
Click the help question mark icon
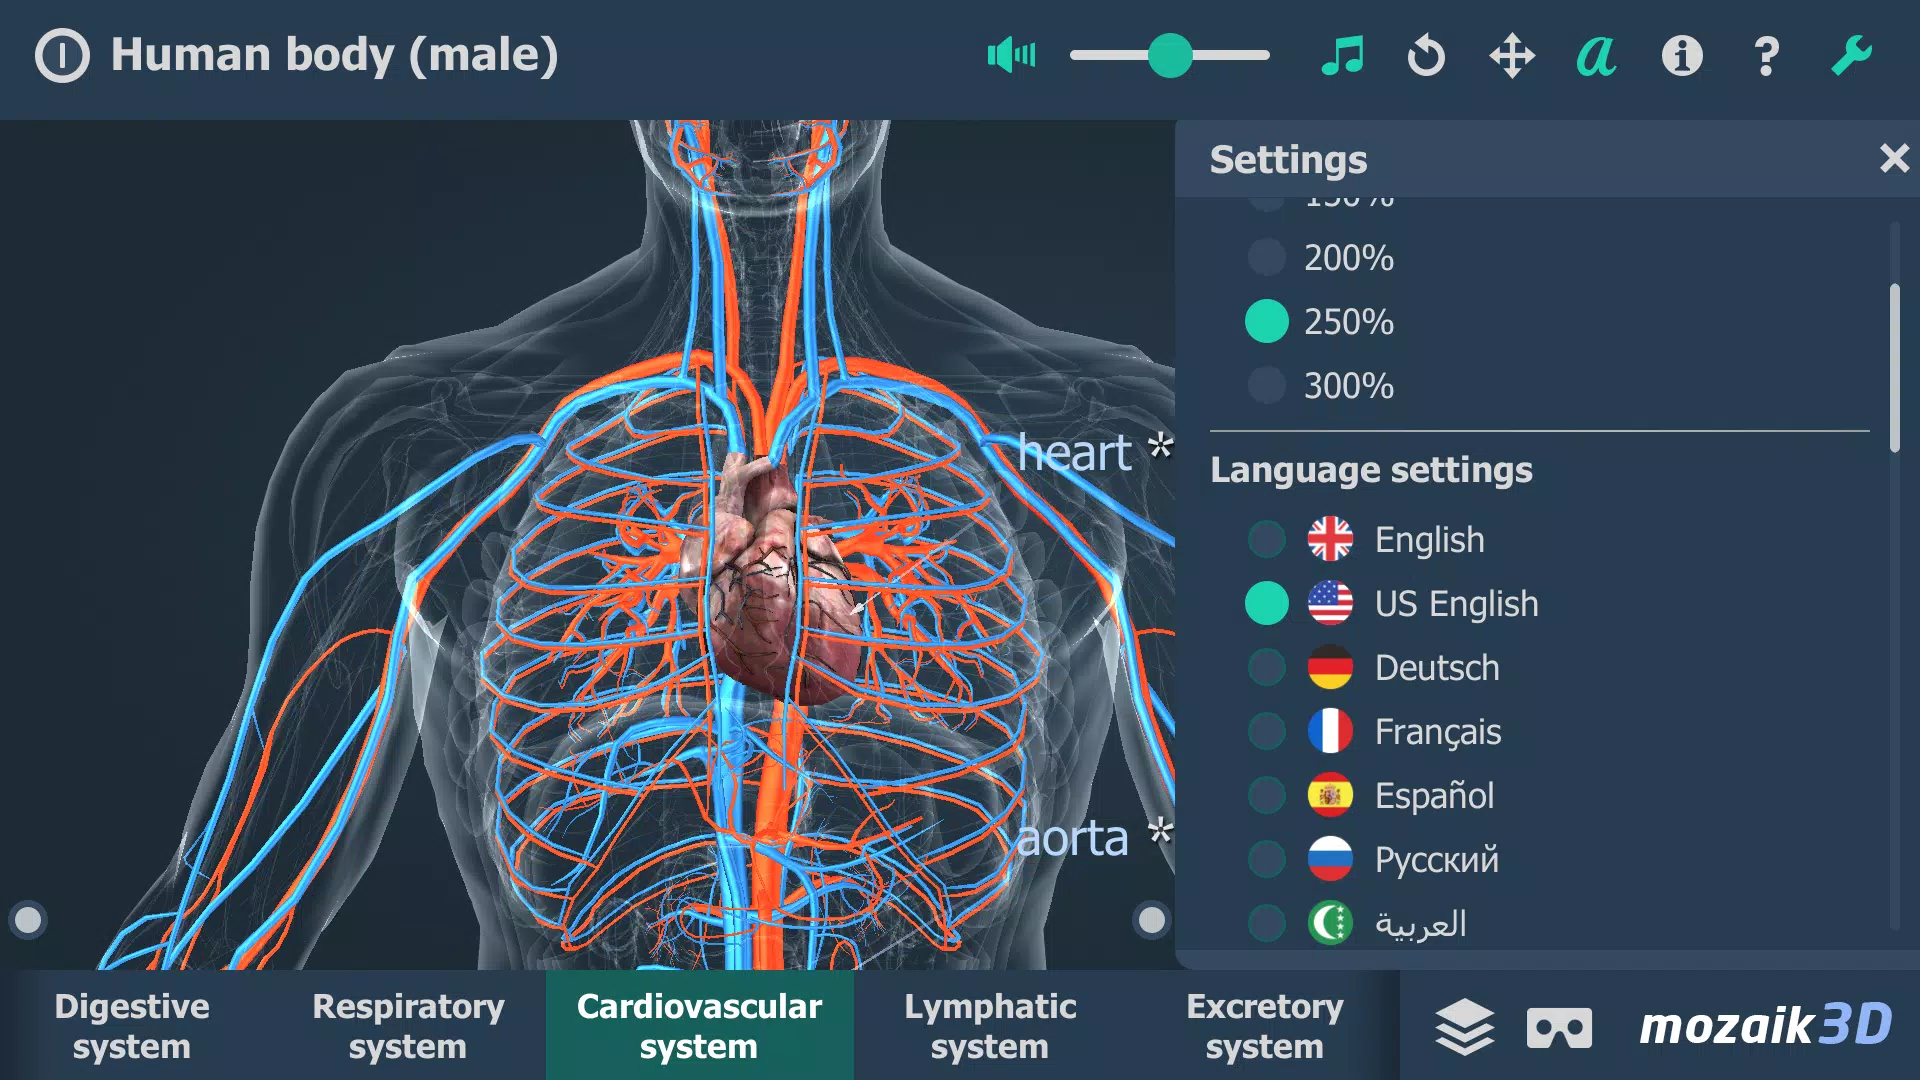(x=1763, y=53)
